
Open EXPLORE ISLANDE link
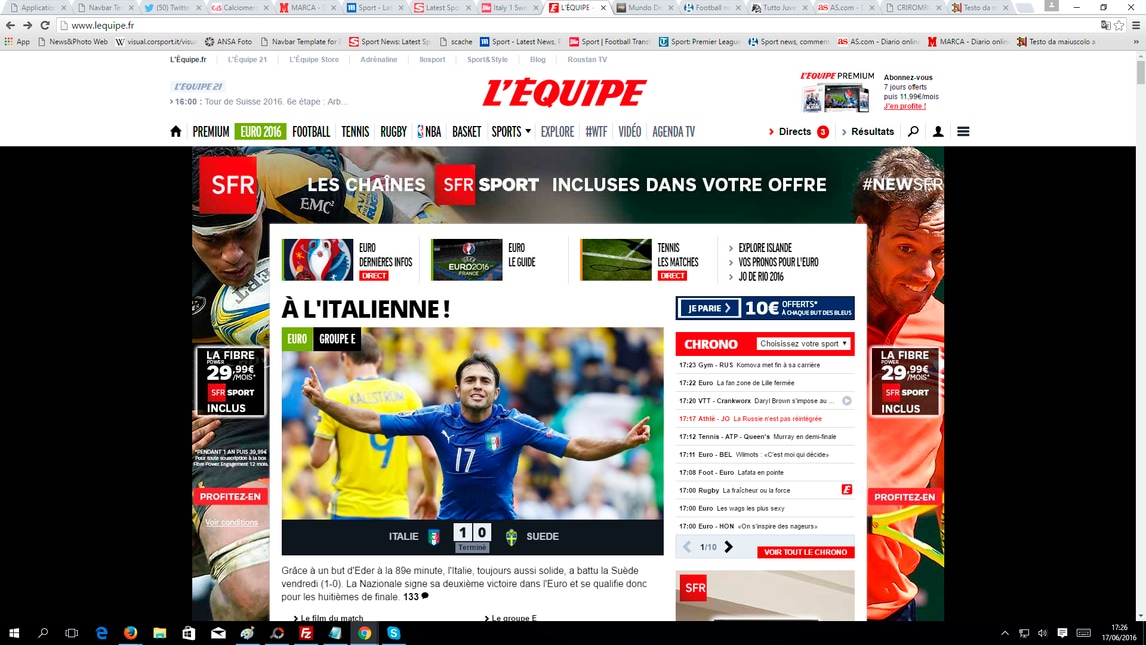pos(764,248)
